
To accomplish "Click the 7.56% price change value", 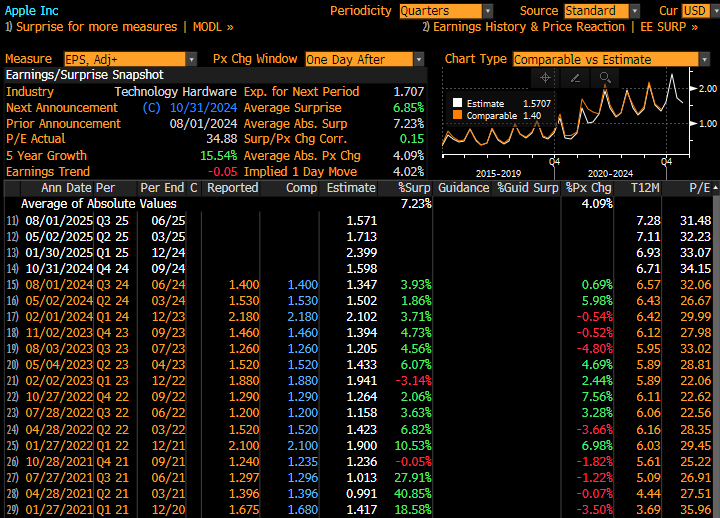I will click(597, 396).
